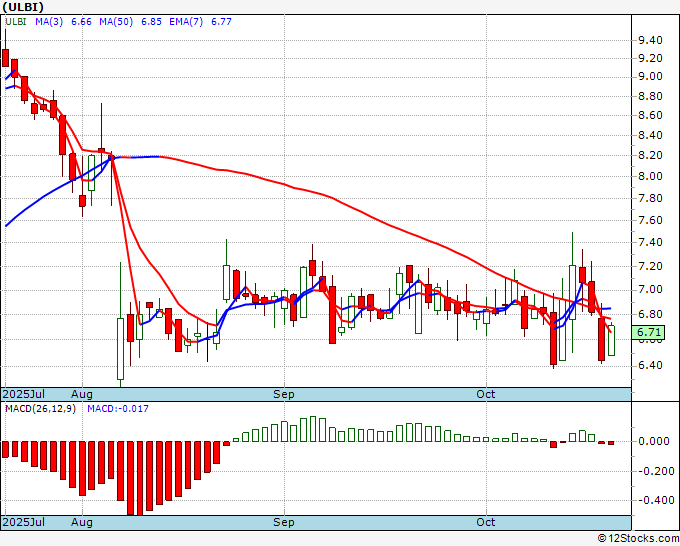Select the 7.00 price axis label
This screenshot has width=680, height=546.
[x=651, y=290]
